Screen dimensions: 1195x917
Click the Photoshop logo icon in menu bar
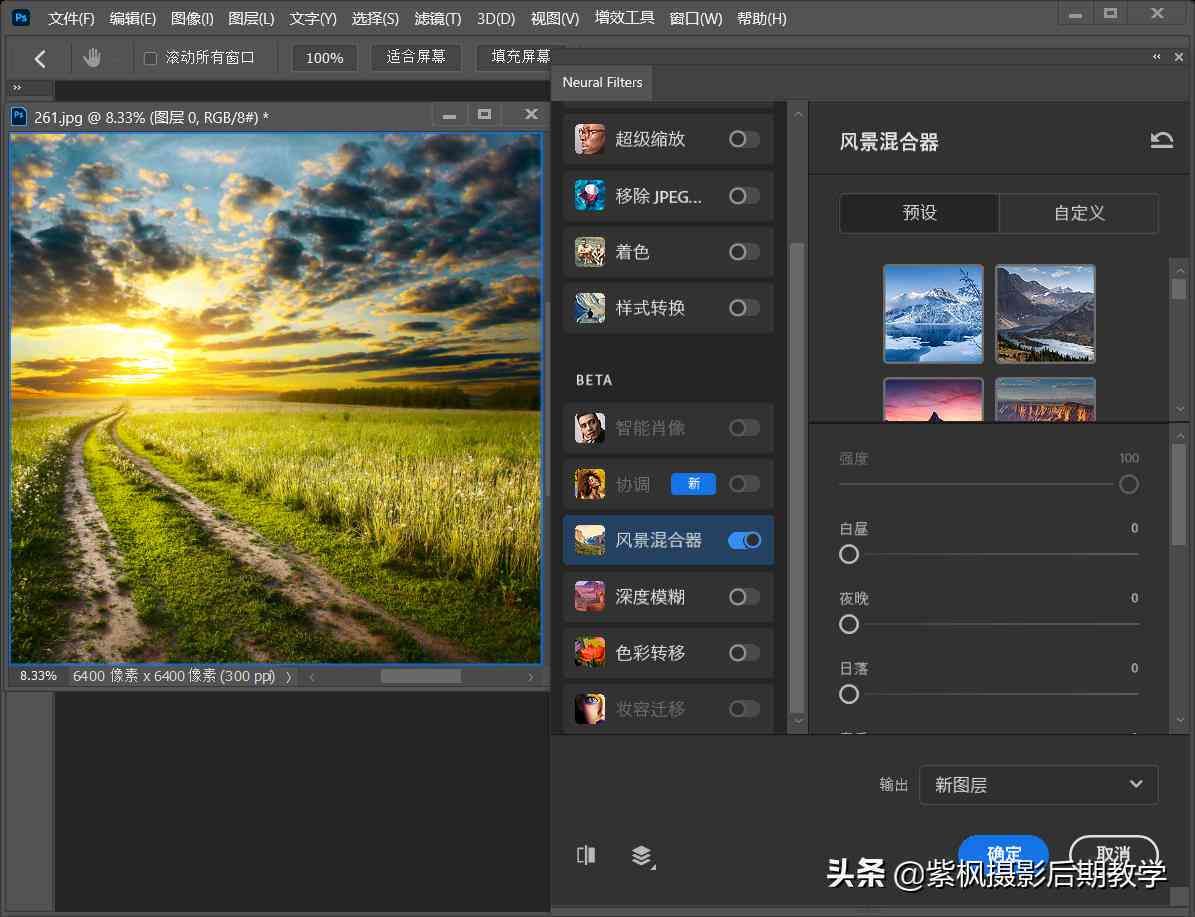21,18
